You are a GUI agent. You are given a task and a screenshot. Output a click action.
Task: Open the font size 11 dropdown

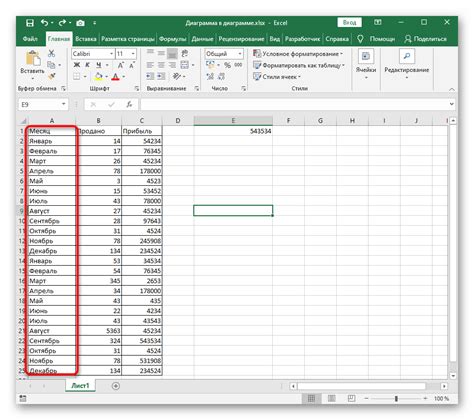coord(133,54)
